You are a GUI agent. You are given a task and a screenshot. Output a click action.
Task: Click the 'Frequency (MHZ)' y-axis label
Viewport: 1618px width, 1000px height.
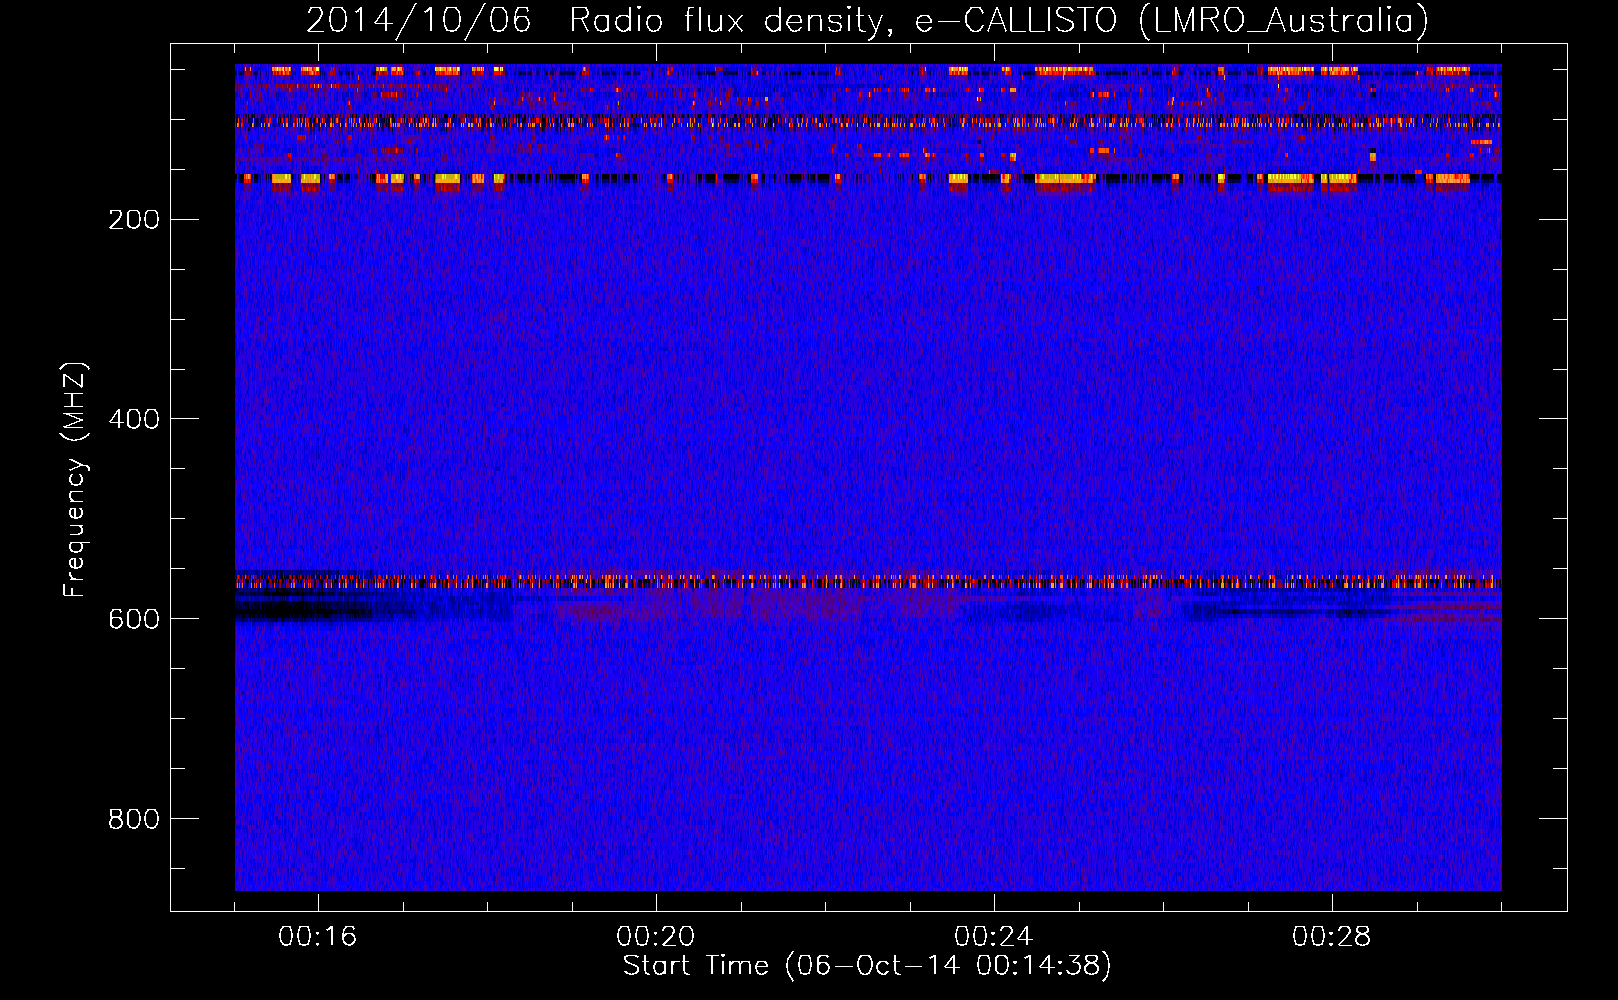point(74,480)
